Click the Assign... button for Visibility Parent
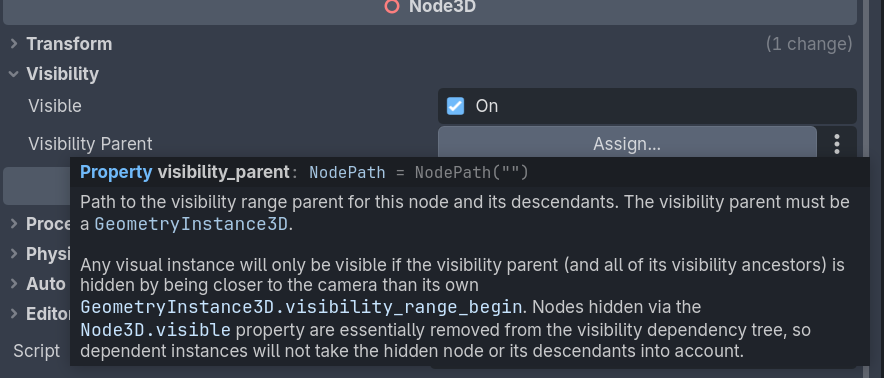Viewport: 884px width, 378px height. [627, 144]
